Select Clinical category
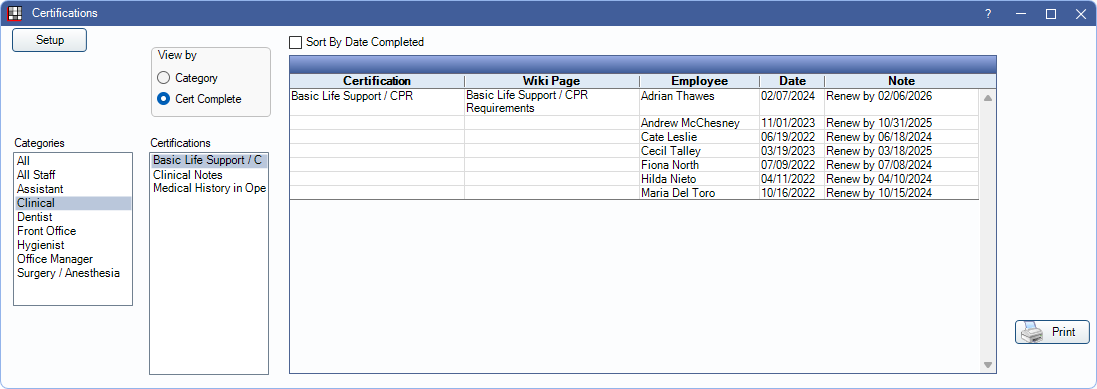This screenshot has width=1097, height=389. (x=73, y=203)
